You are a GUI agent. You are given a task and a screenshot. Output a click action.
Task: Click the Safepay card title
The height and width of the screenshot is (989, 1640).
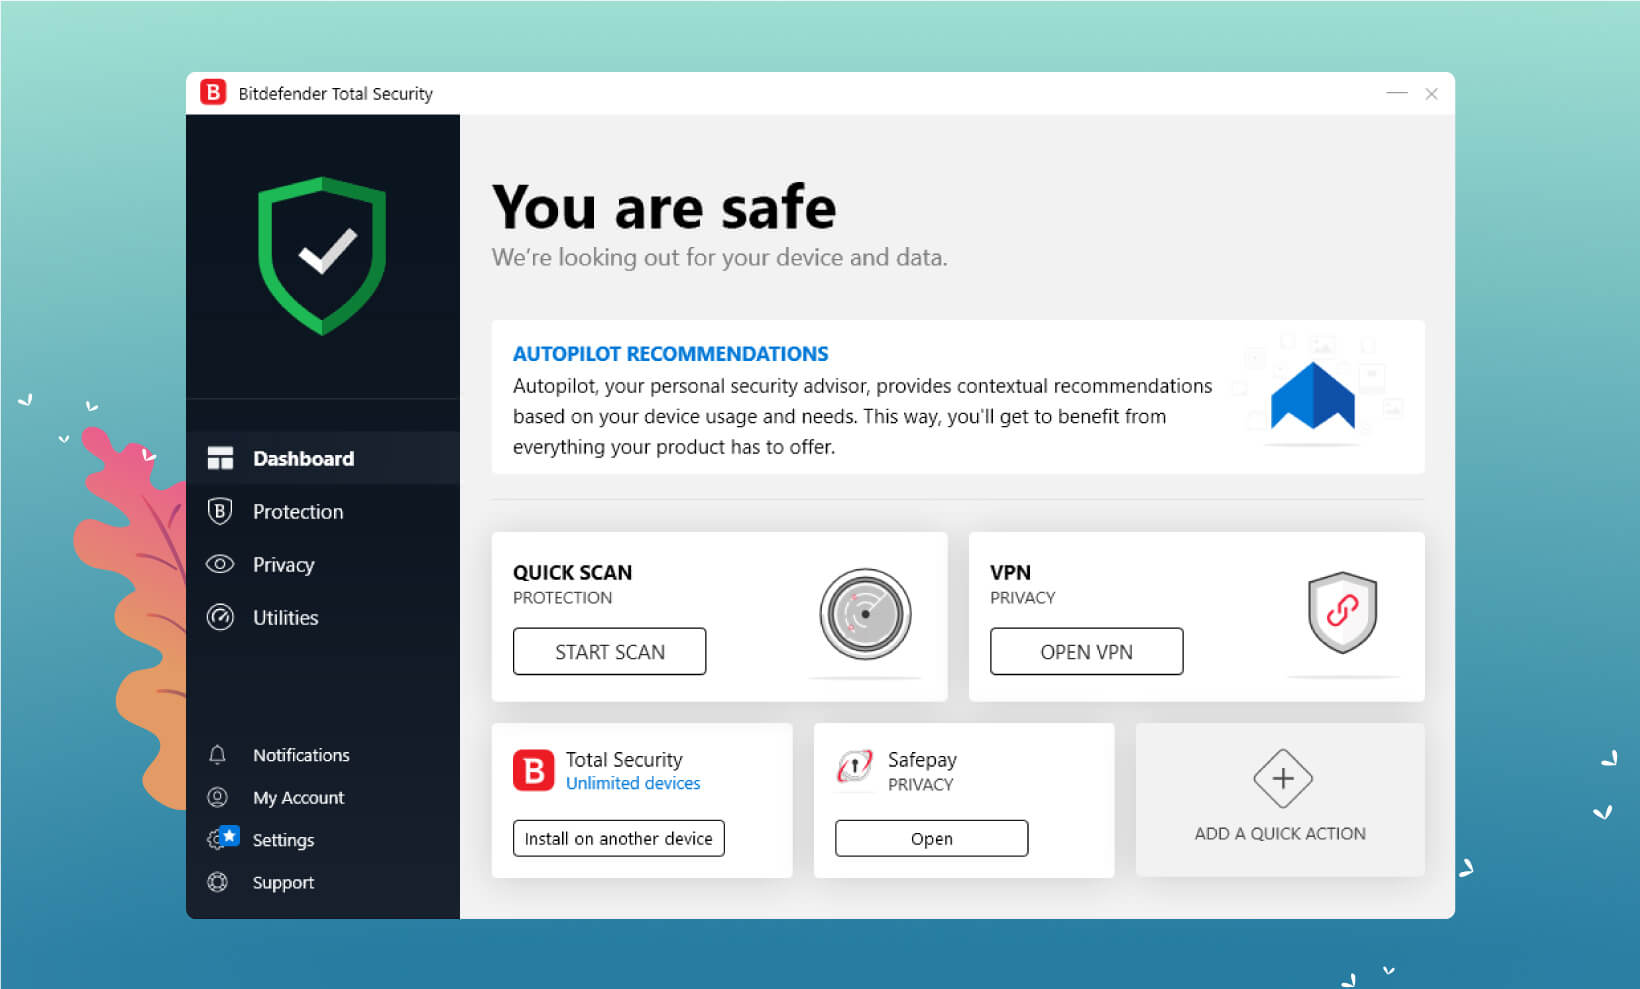pos(922,759)
